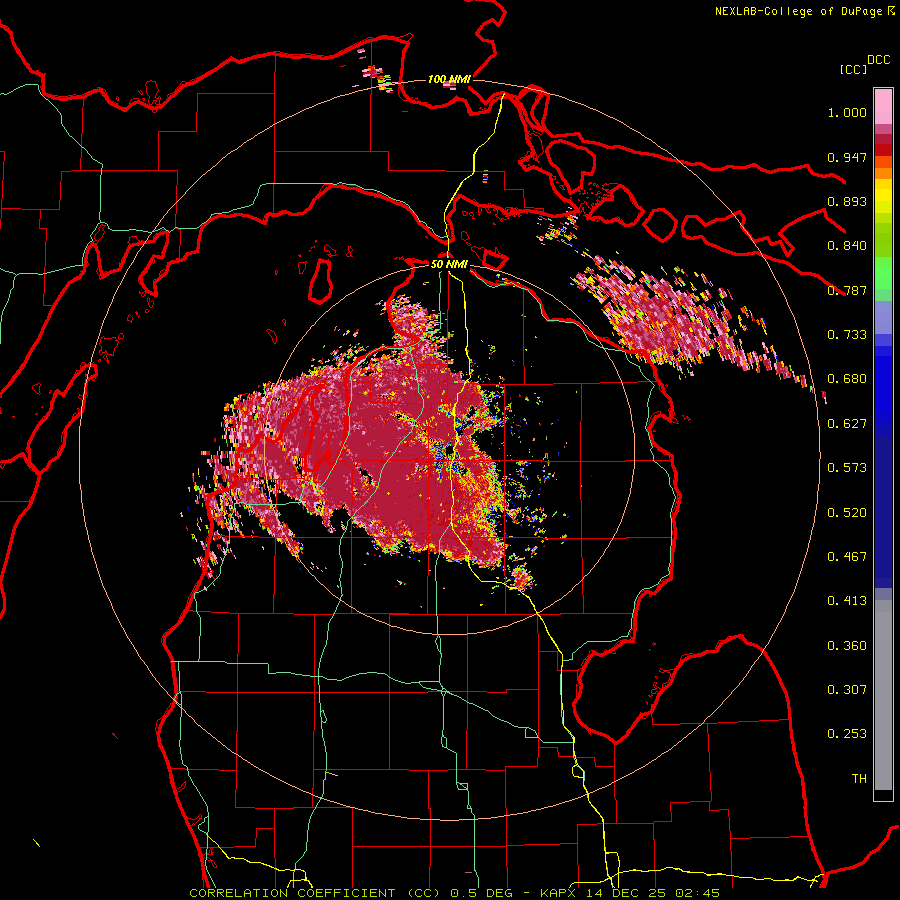
Task: Select the 0.680 scale value
Action: coord(847,379)
